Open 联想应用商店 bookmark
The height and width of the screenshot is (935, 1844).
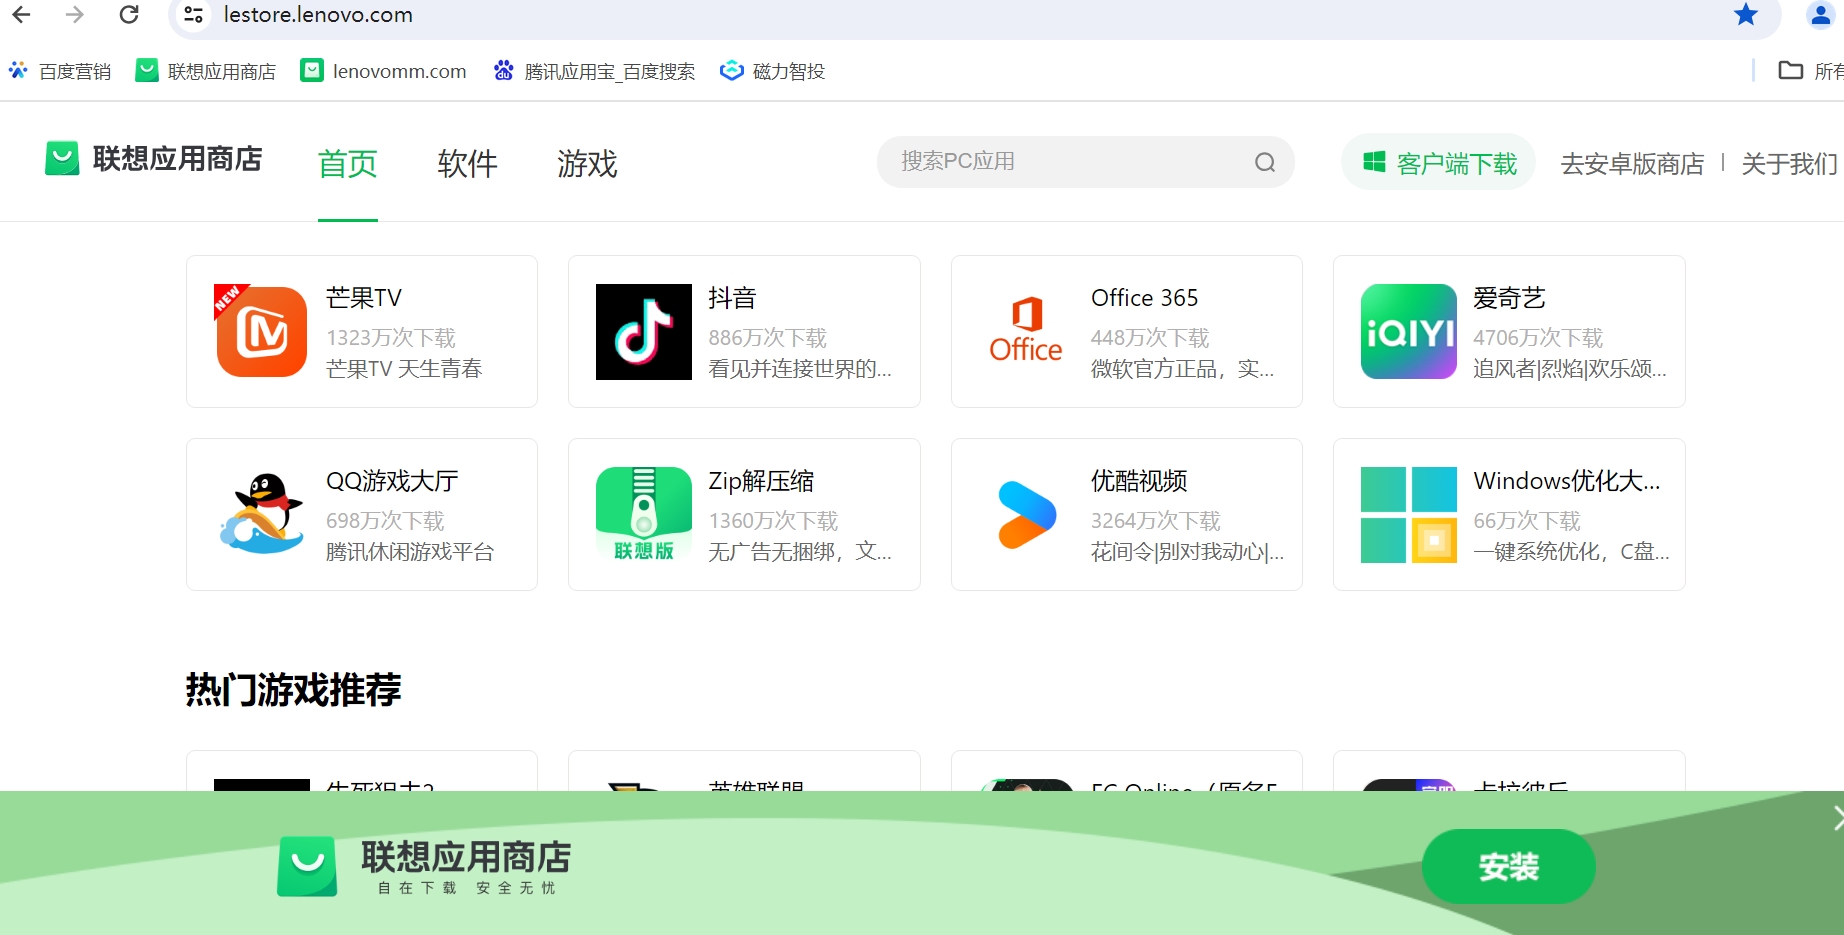tap(206, 71)
